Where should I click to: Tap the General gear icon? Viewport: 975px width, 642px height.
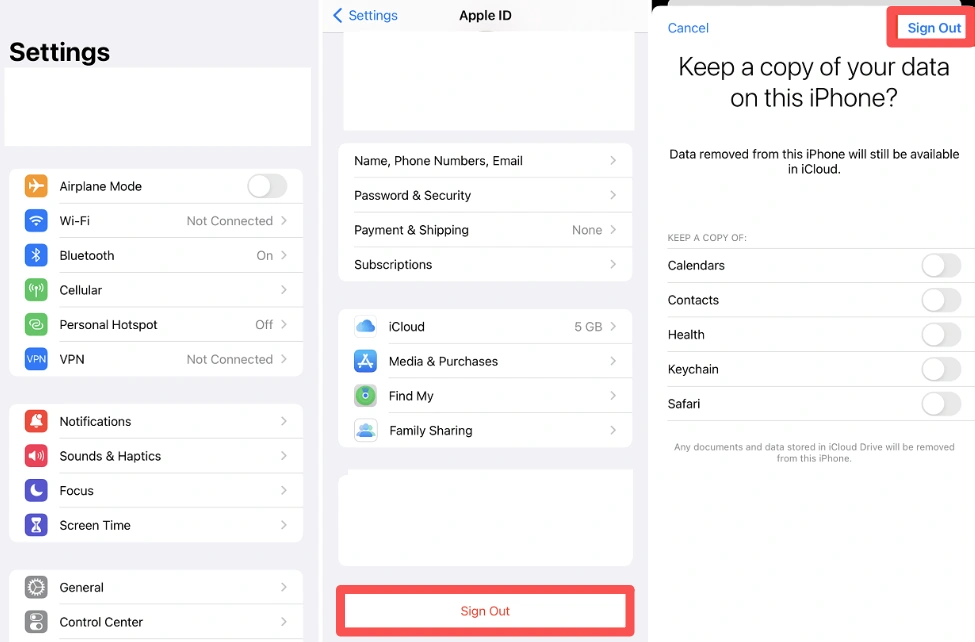(36, 587)
